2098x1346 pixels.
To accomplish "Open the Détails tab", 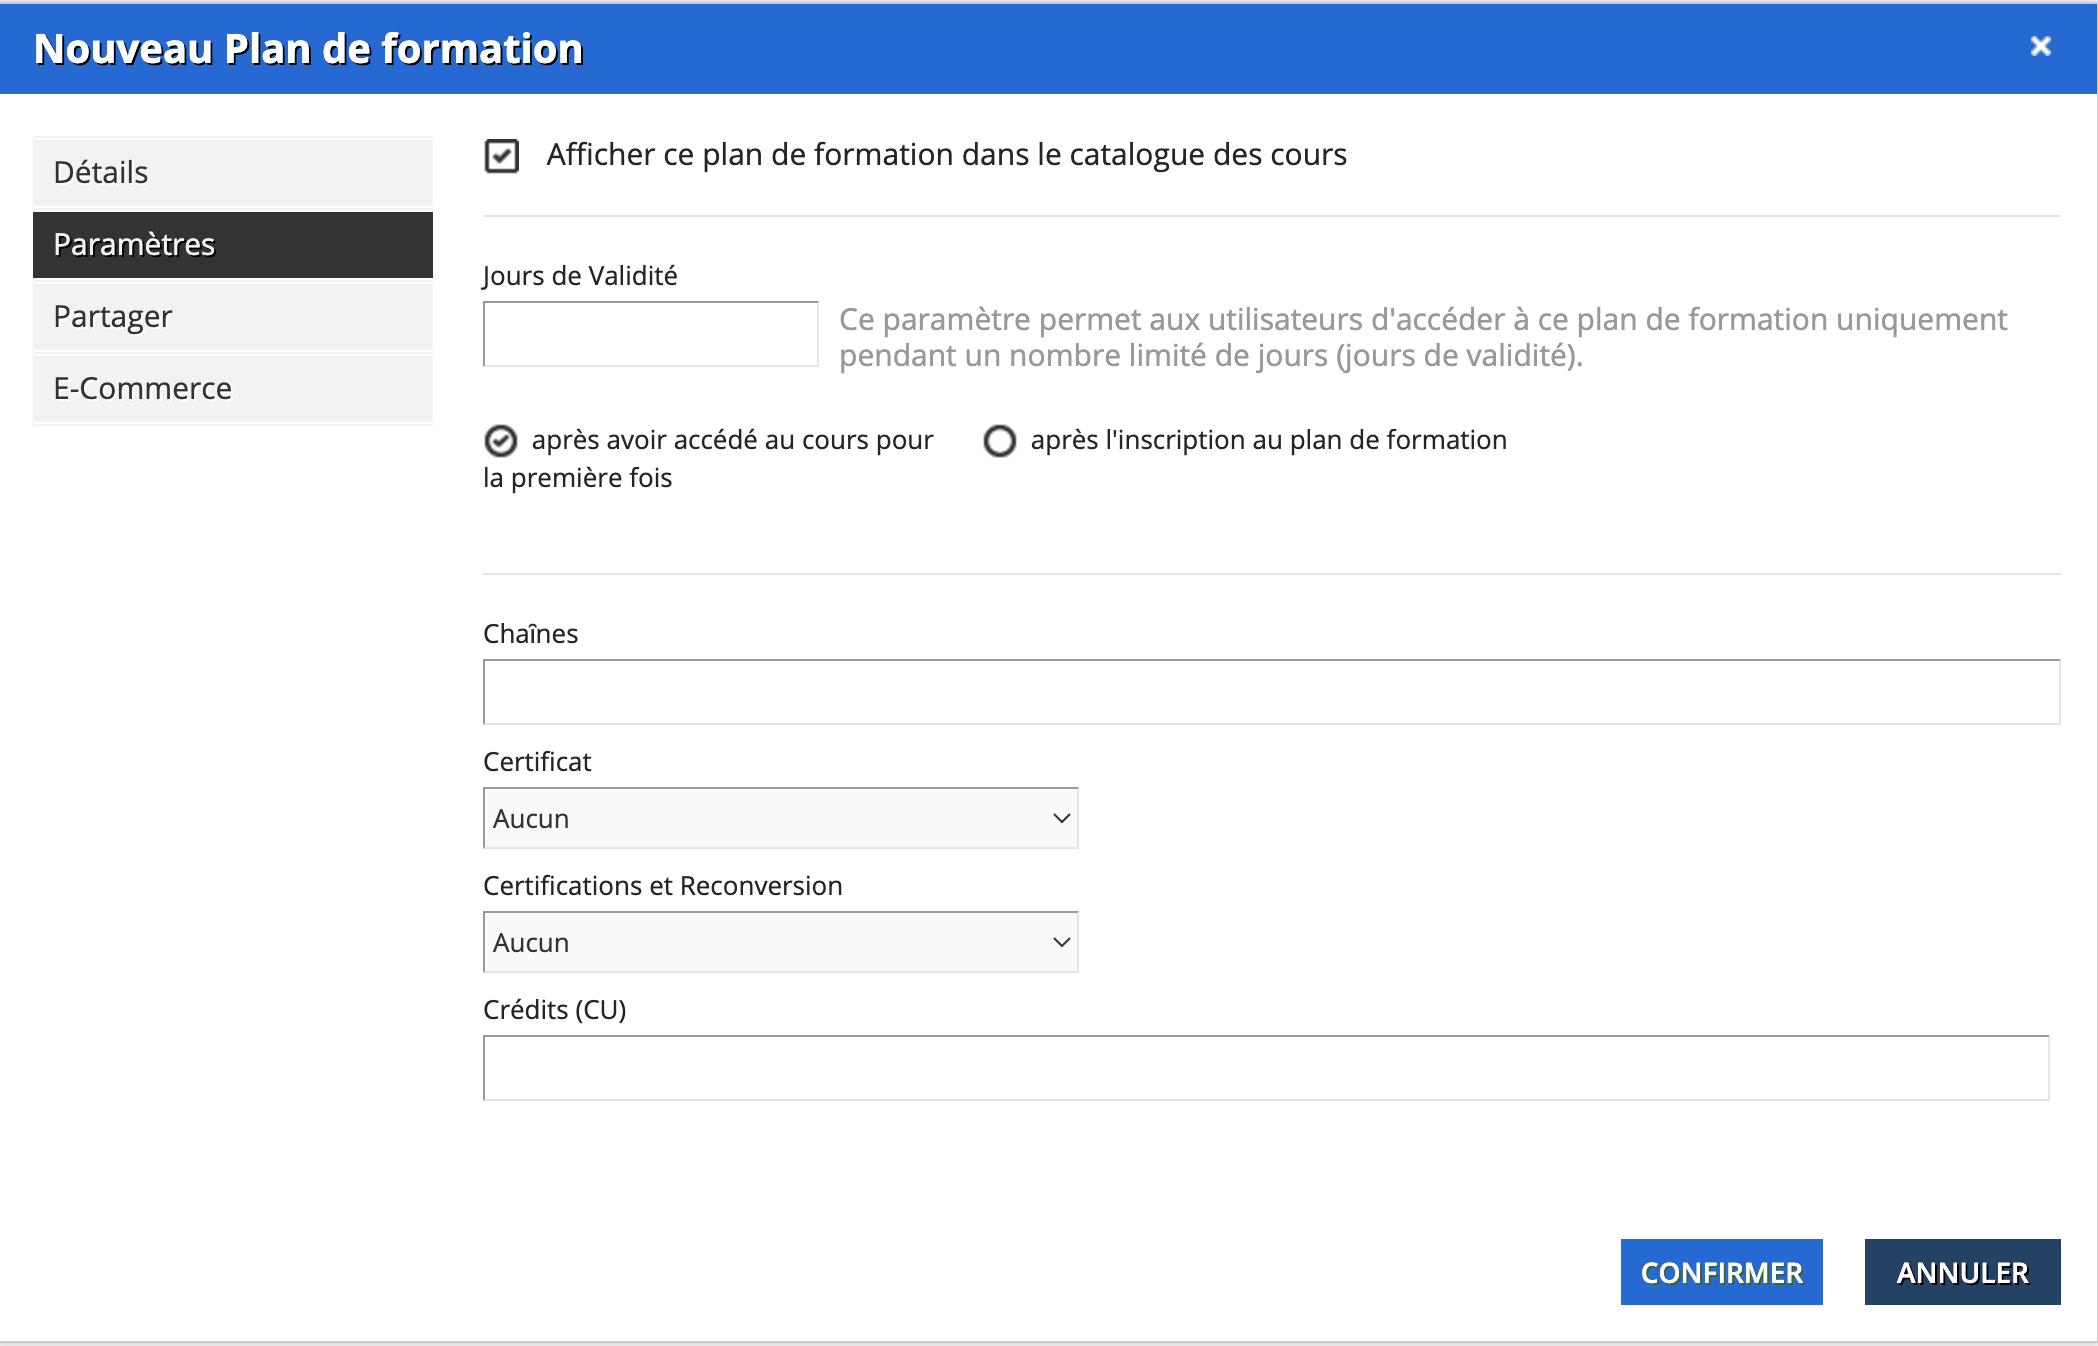I will tap(233, 172).
